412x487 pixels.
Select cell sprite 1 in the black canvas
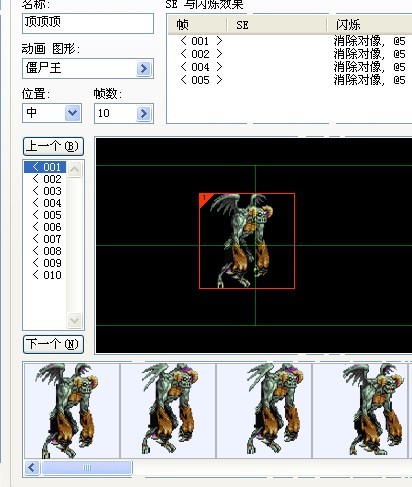click(247, 241)
